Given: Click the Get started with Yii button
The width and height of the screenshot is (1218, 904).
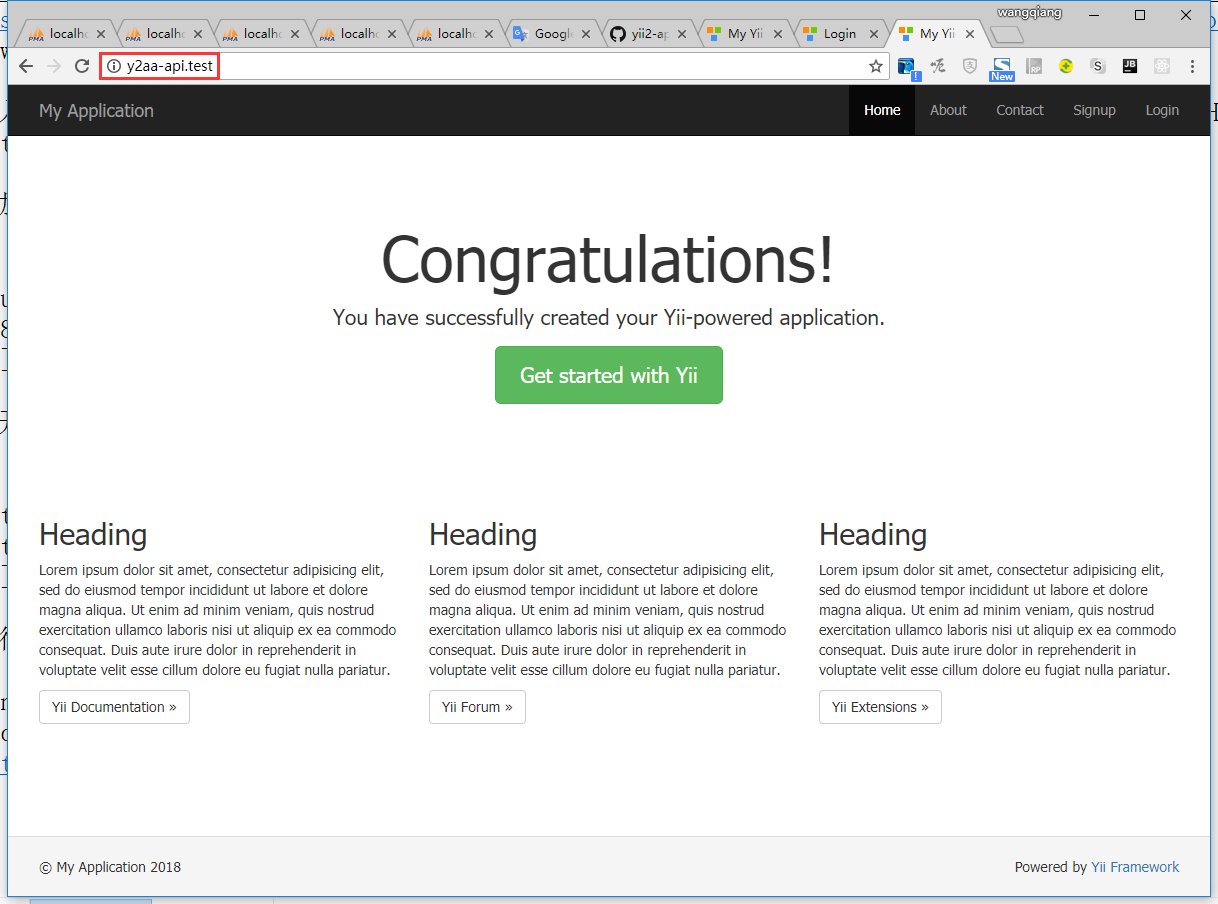Looking at the screenshot, I should [608, 375].
